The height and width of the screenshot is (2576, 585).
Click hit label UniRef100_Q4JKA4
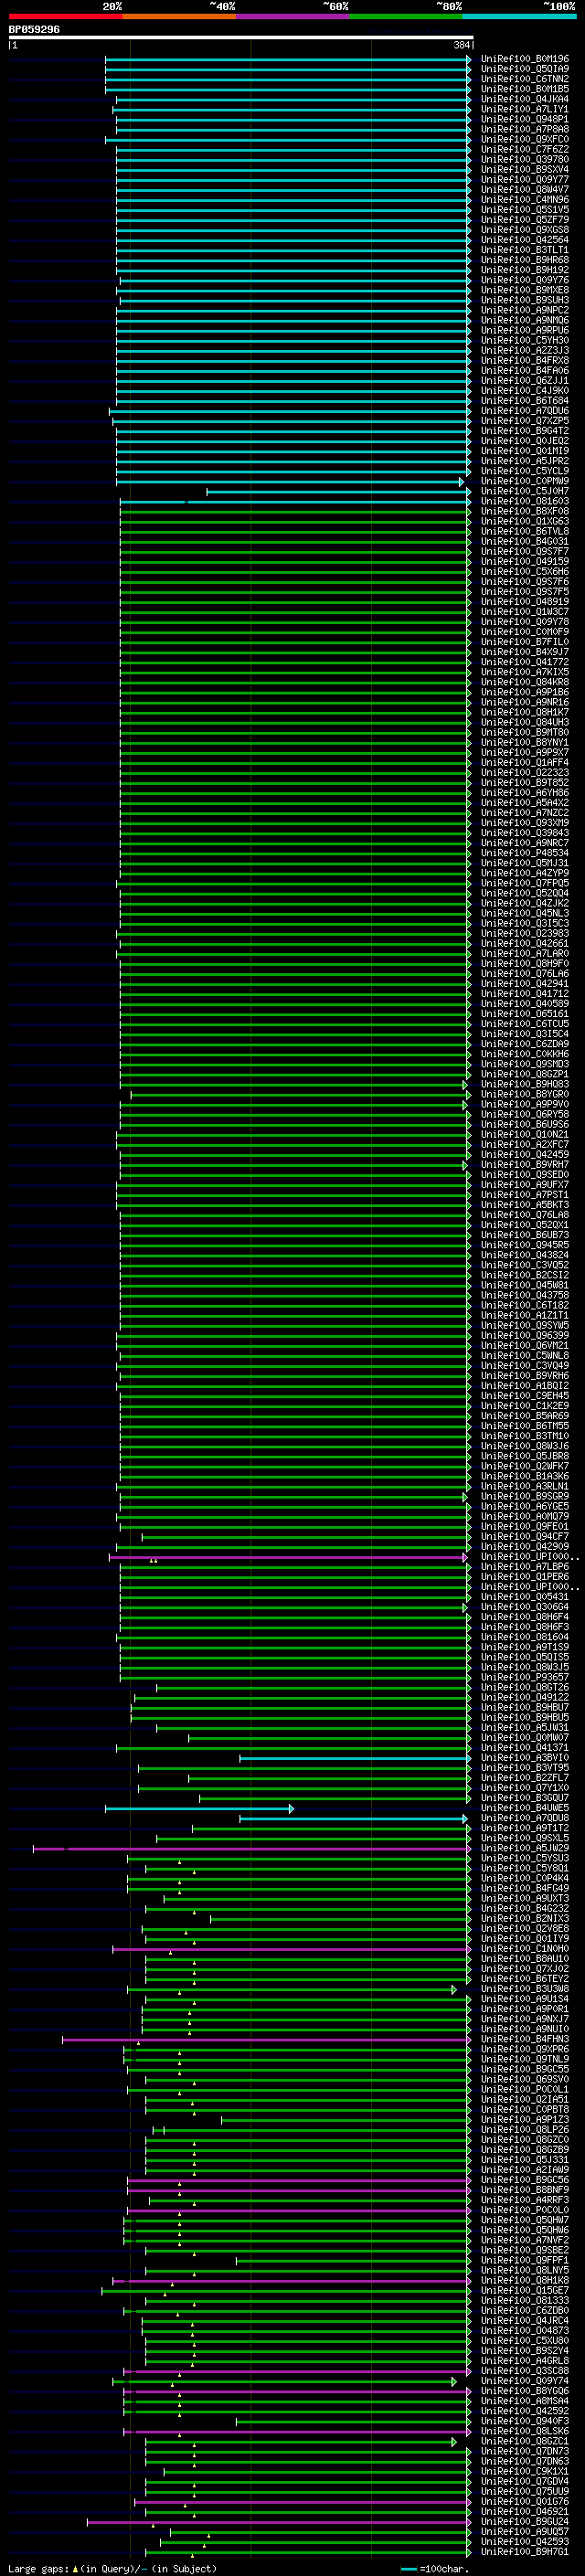[x=525, y=99]
